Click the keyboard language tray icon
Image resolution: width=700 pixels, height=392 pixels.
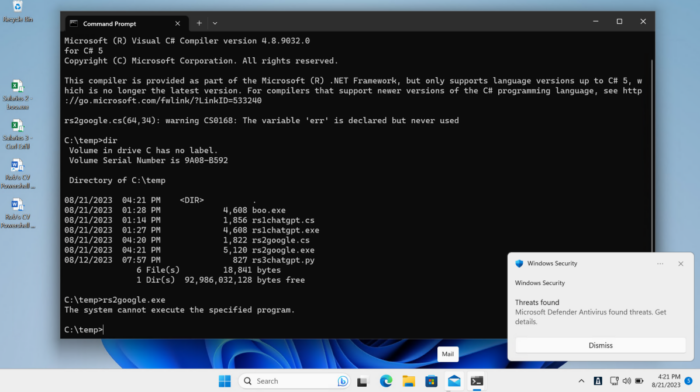598,381
